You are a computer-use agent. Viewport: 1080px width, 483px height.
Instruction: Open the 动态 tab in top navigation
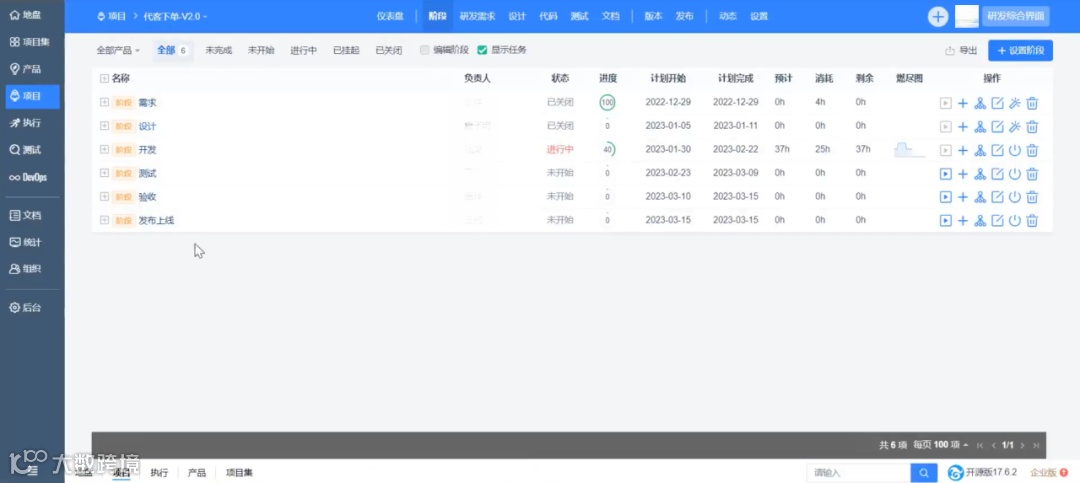[x=727, y=16]
